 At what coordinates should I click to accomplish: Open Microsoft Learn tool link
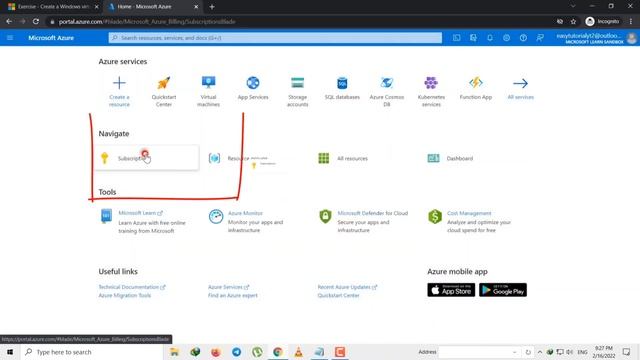pyautogui.click(x=140, y=213)
